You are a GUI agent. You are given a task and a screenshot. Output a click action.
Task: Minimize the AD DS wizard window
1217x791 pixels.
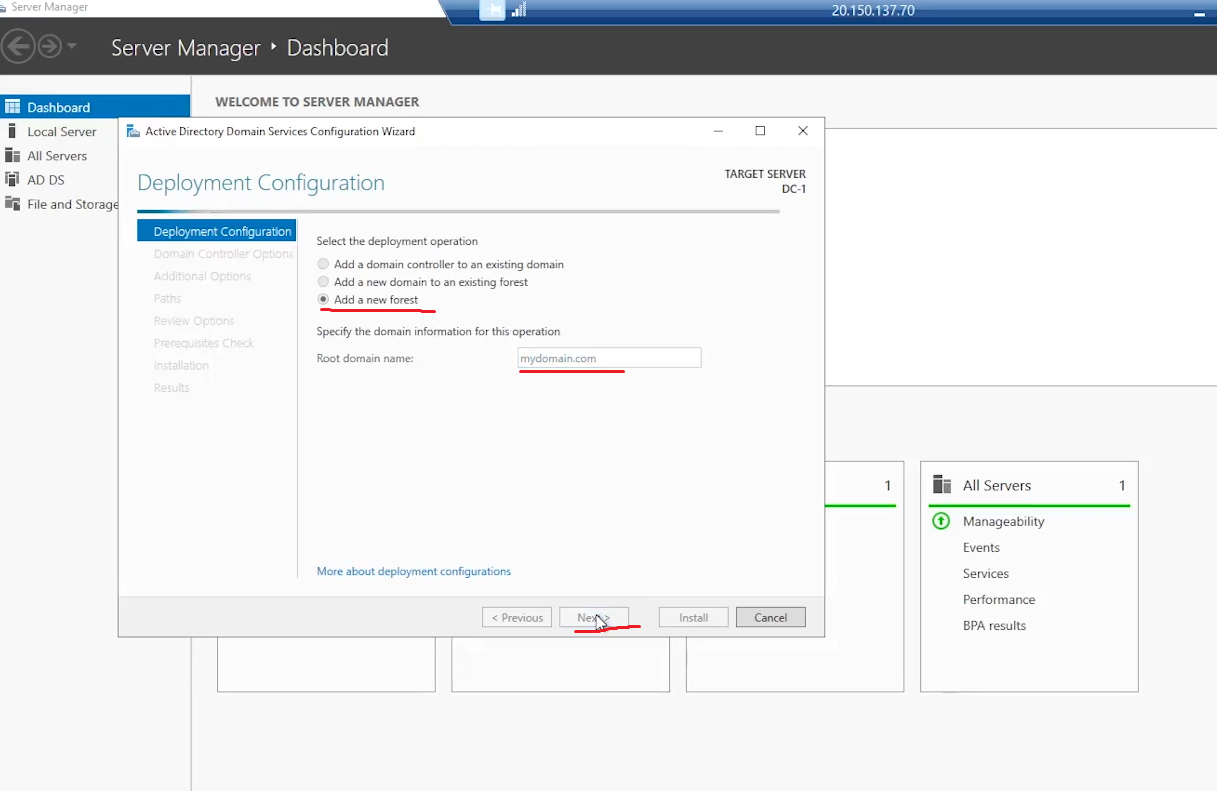(x=718, y=131)
